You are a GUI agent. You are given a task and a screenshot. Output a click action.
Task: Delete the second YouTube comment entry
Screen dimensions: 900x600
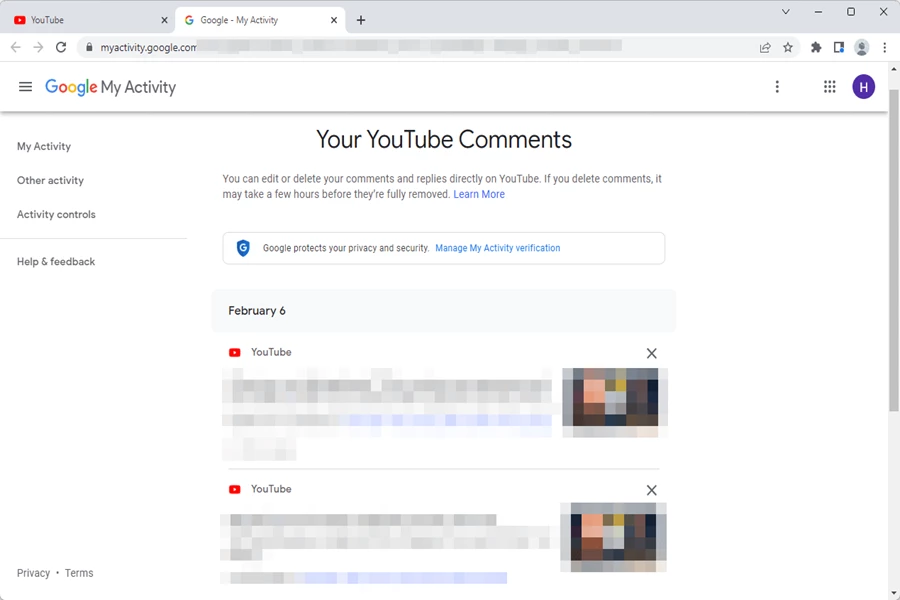click(651, 490)
